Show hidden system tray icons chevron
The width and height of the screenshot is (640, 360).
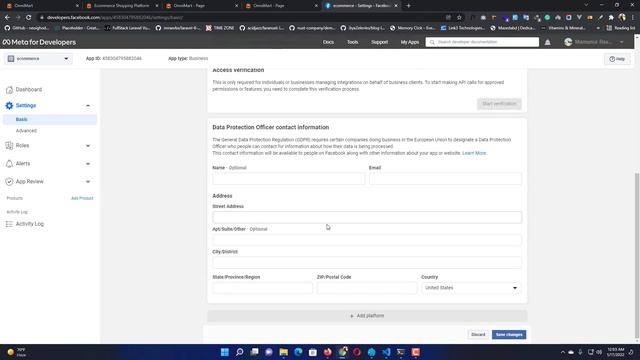point(562,352)
